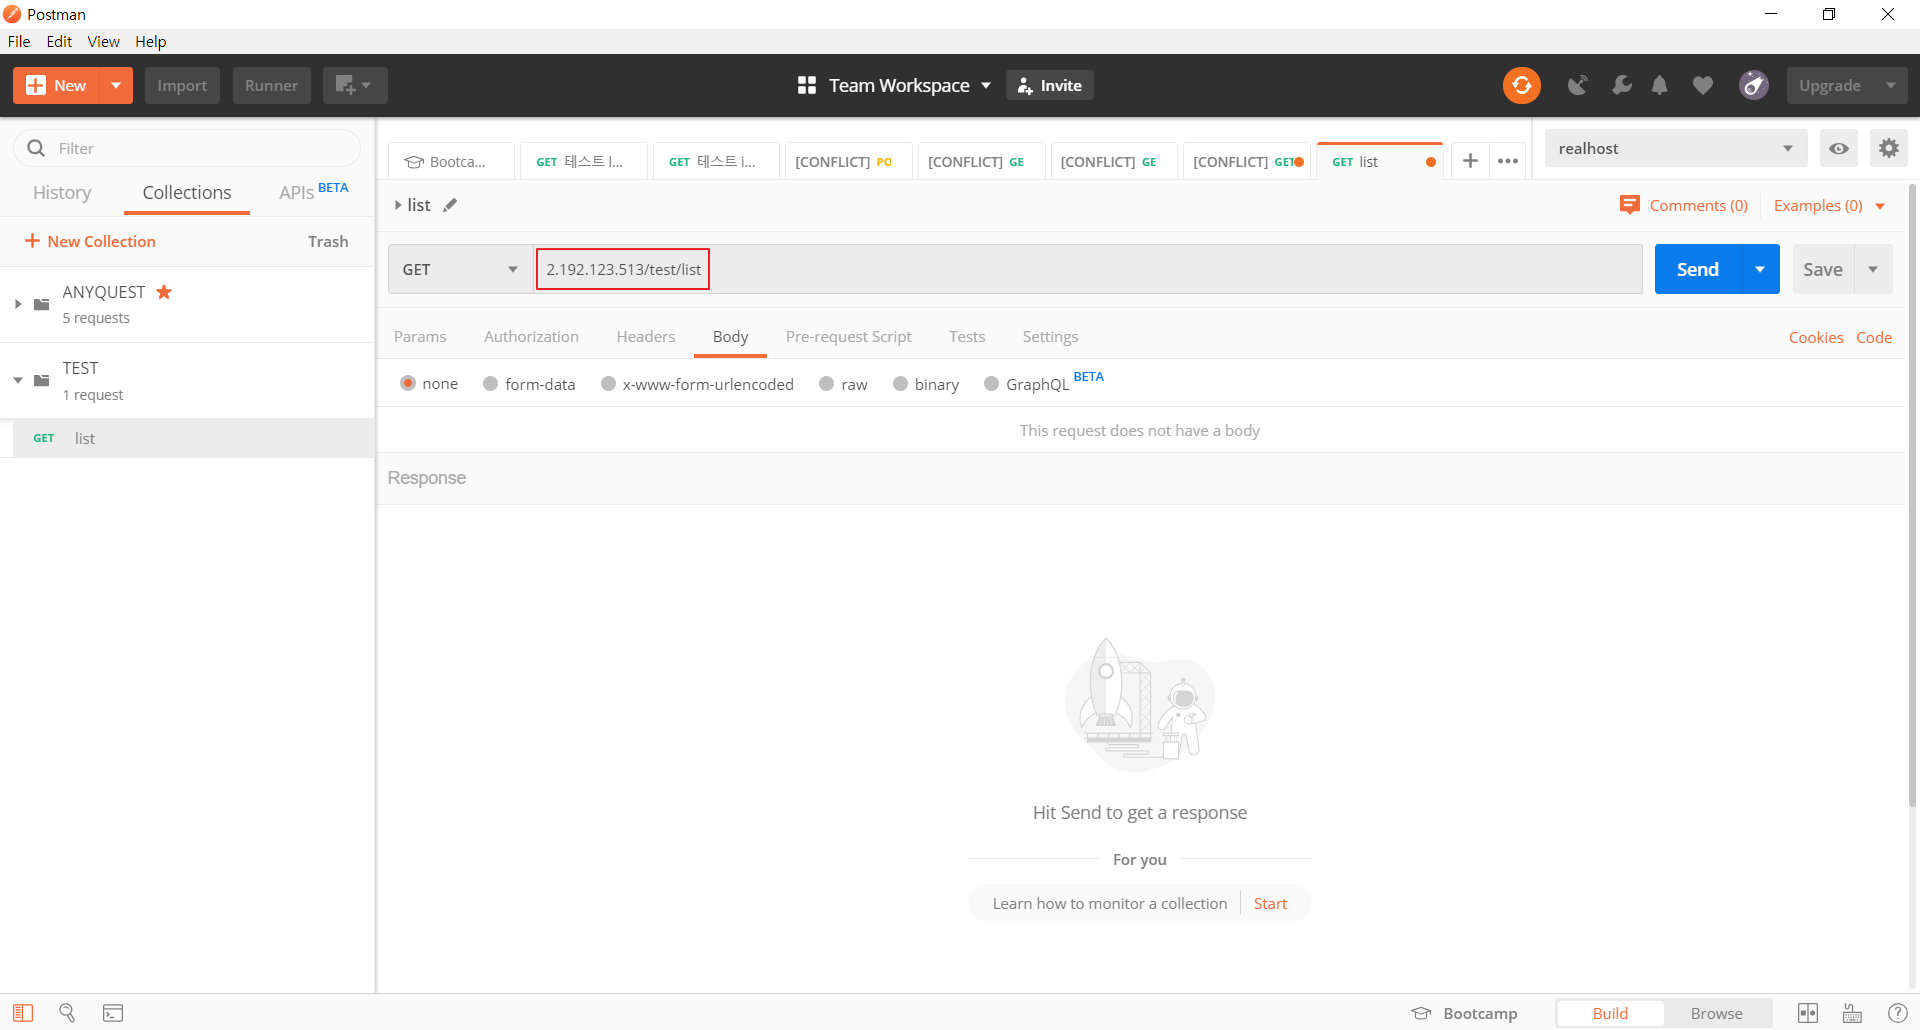Open the Team Workspace dropdown
The height and width of the screenshot is (1030, 1920).
[895, 86]
